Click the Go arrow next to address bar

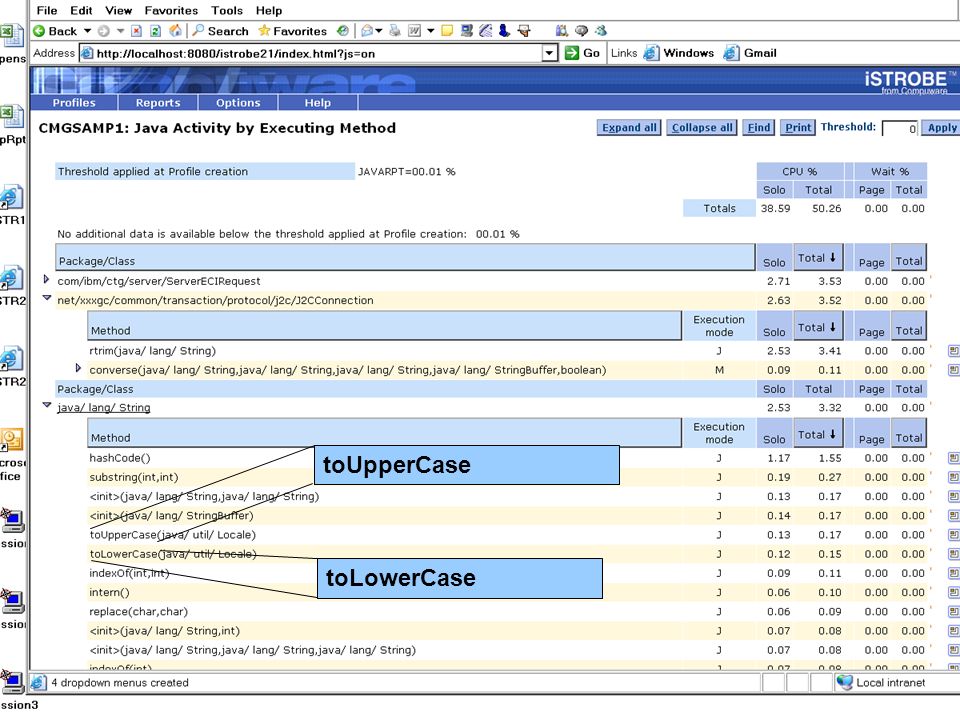coord(582,53)
